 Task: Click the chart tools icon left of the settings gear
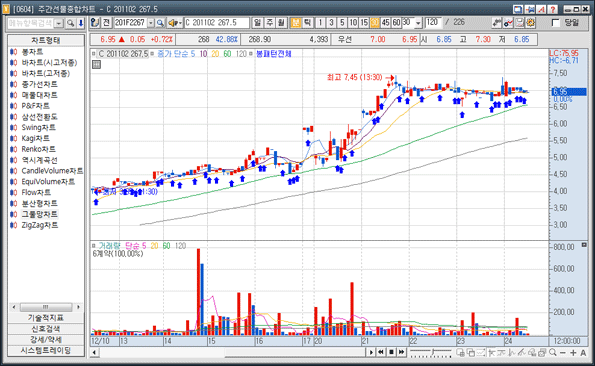(519, 23)
